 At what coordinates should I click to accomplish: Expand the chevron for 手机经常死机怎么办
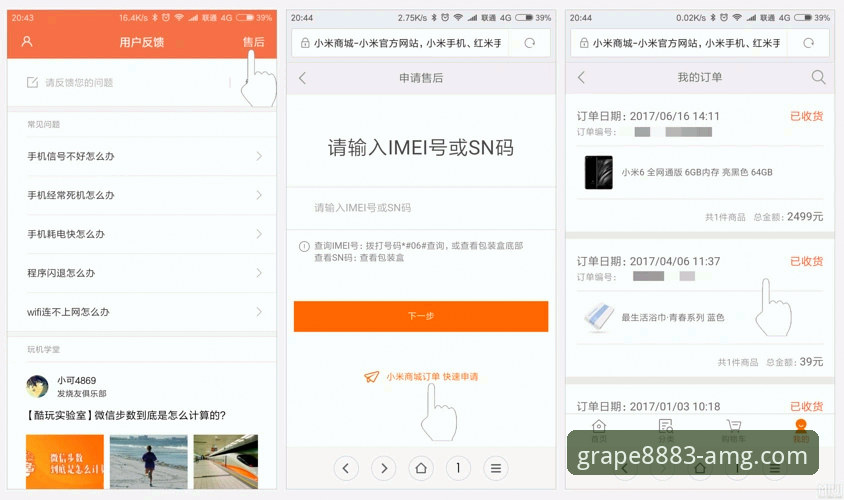coord(259,195)
